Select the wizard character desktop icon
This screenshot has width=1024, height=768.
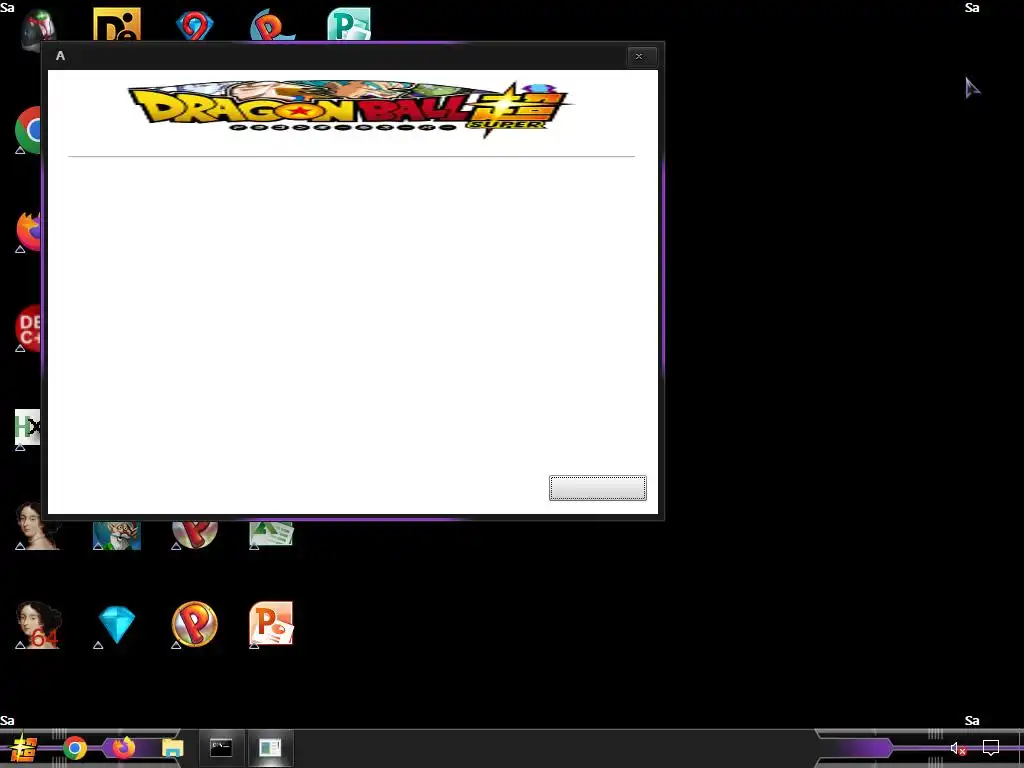pos(117,535)
